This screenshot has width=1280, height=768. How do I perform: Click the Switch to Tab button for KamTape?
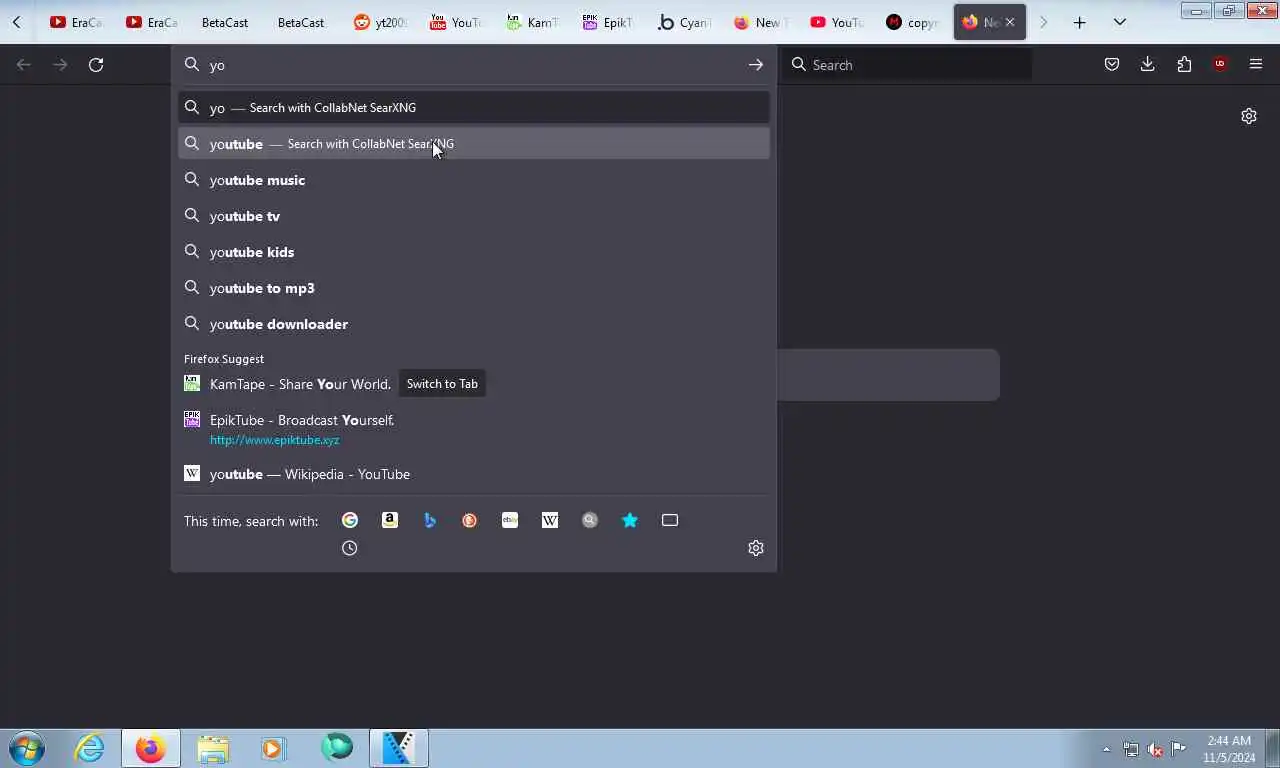pyautogui.click(x=442, y=384)
